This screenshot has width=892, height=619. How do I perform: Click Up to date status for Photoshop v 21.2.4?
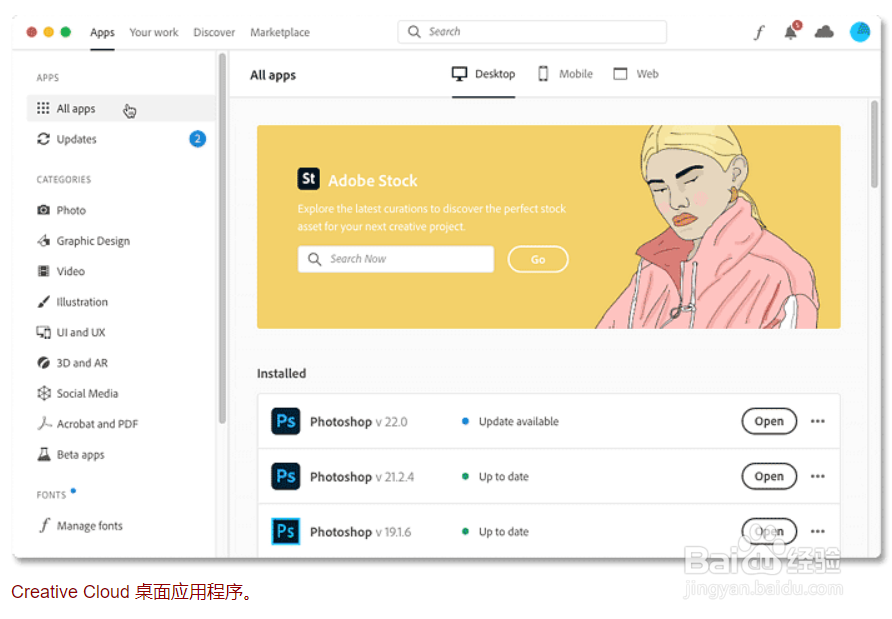pyautogui.click(x=503, y=476)
